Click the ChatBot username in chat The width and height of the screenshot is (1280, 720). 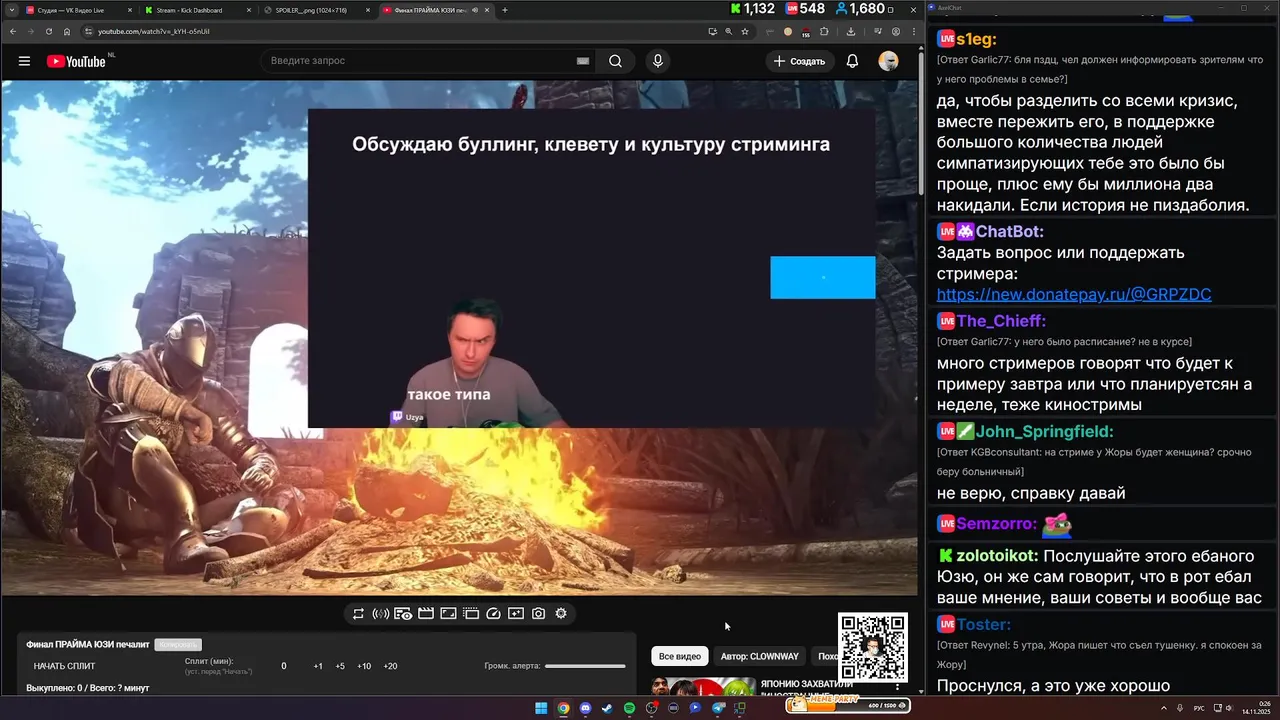(x=1010, y=232)
